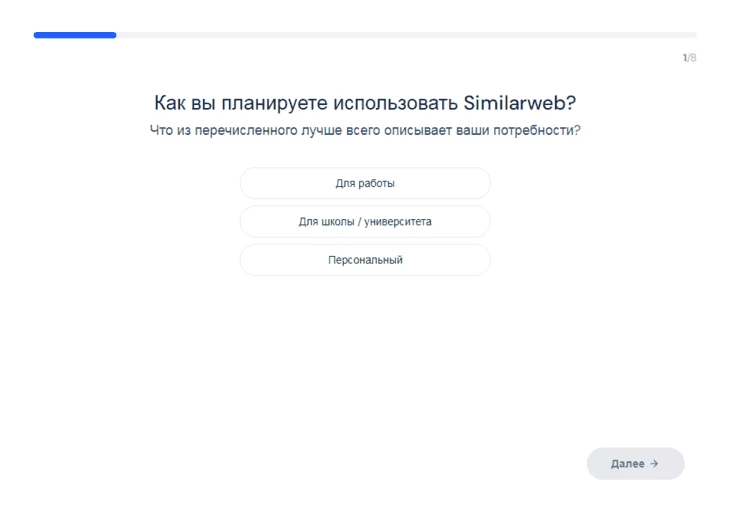The height and width of the screenshot is (515, 730).
Task: Click the word 'университета' in second option
Action: tap(398, 222)
